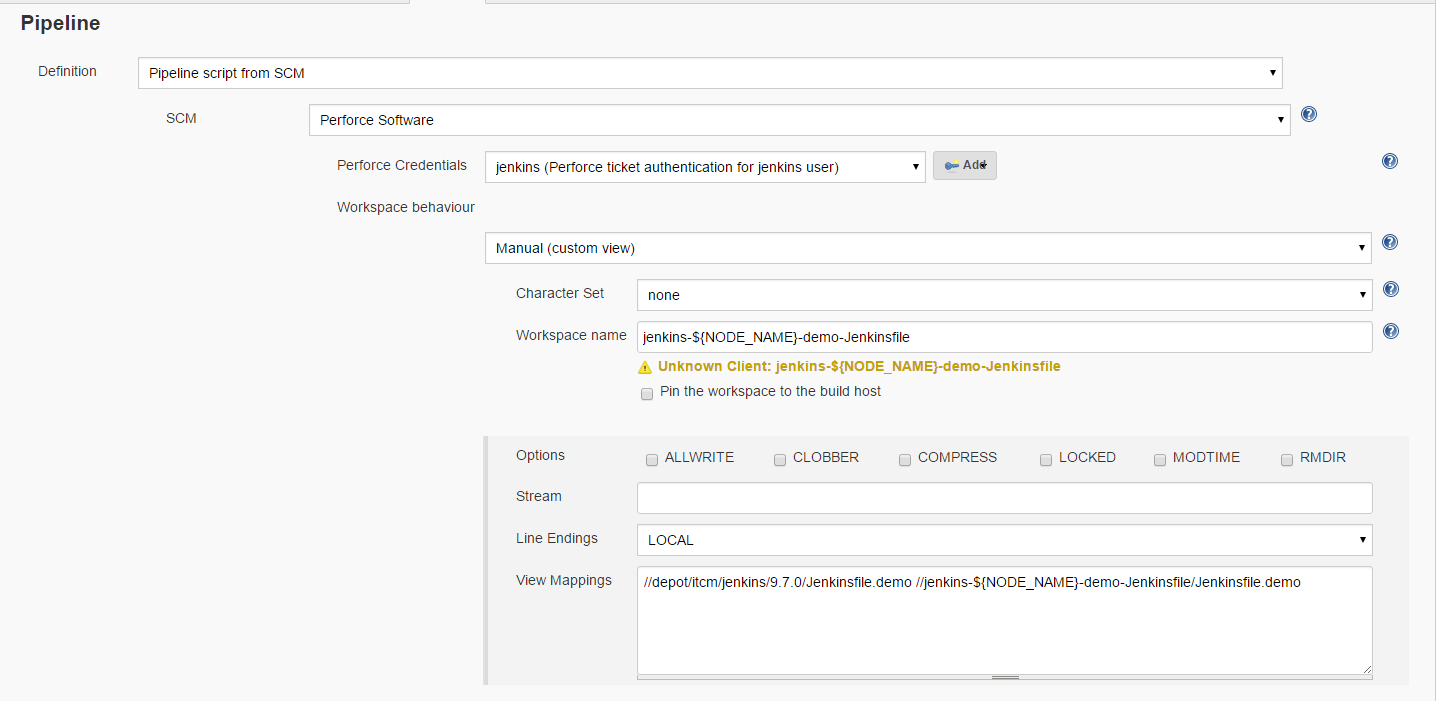Screen dimensions: 1438x701
Task: Expand the SCM Perforce Software dropdown
Action: pos(799,120)
